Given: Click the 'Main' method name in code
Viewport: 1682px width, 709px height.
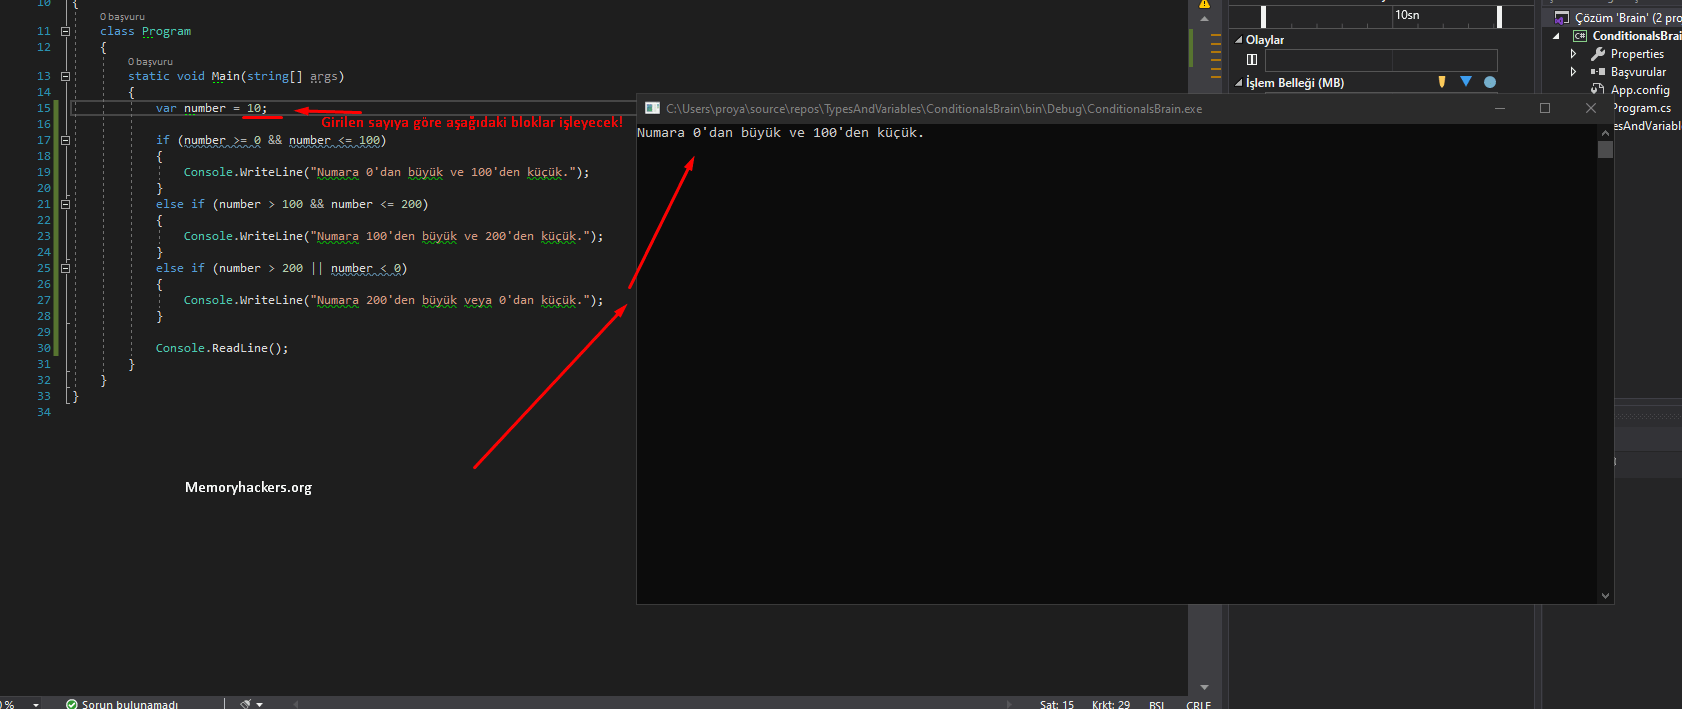Looking at the screenshot, I should pyautogui.click(x=226, y=76).
